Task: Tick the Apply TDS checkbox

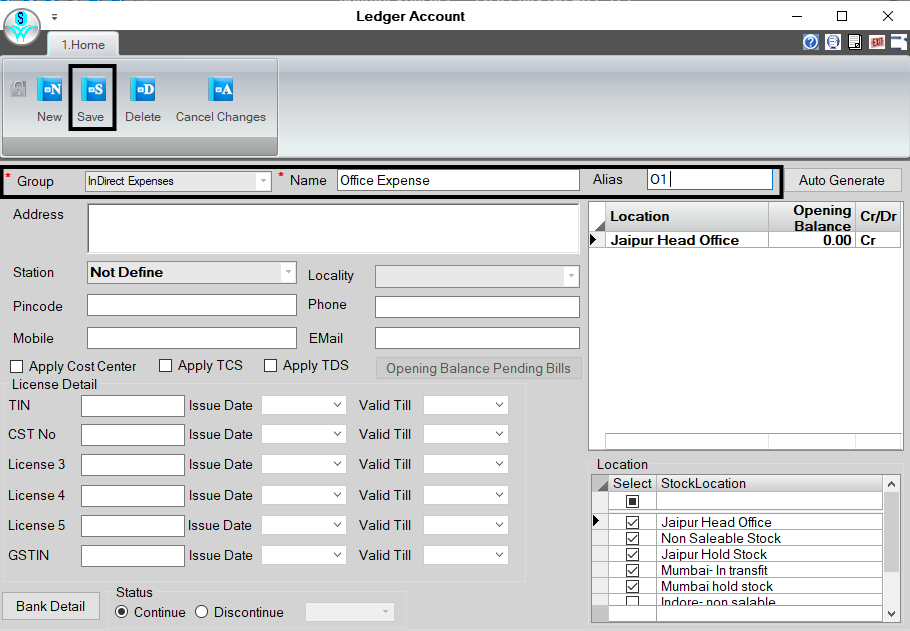Action: [x=271, y=366]
